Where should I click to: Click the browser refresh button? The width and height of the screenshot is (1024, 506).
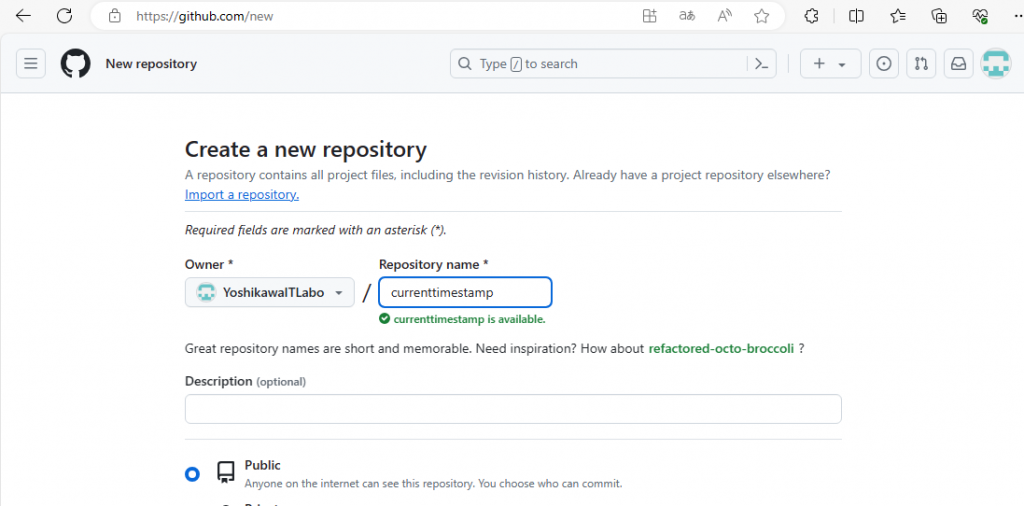pos(64,16)
